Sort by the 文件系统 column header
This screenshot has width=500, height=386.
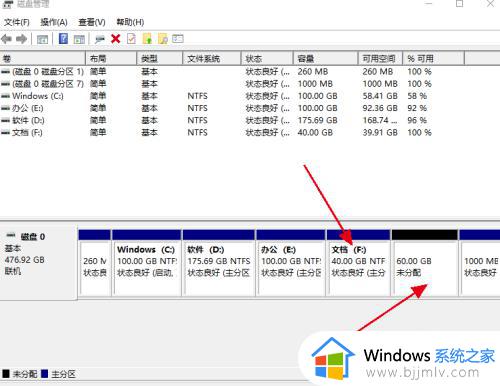click(212, 59)
